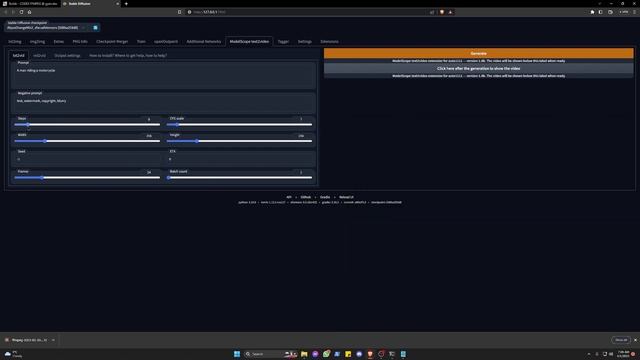Open the How to install help sub-tab
Viewport: 640px width, 360px height.
128,56
